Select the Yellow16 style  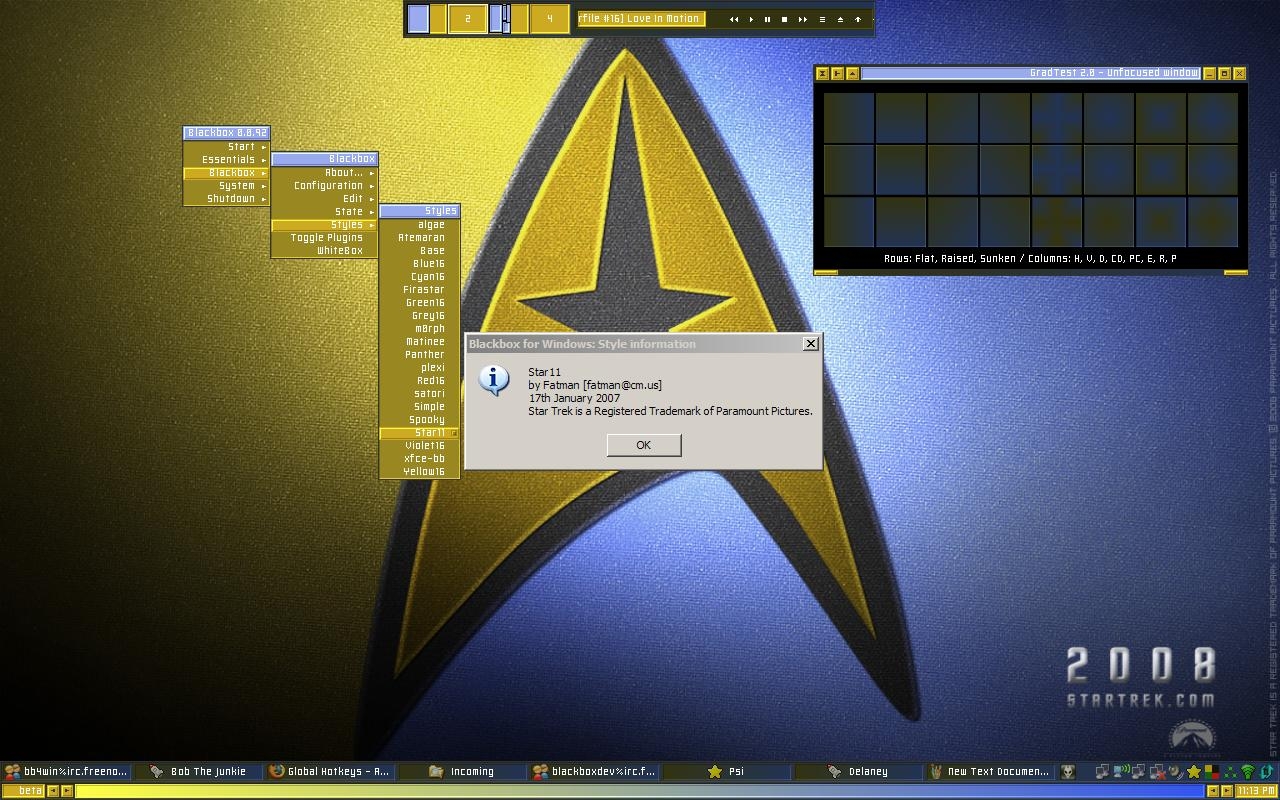pyautogui.click(x=419, y=472)
